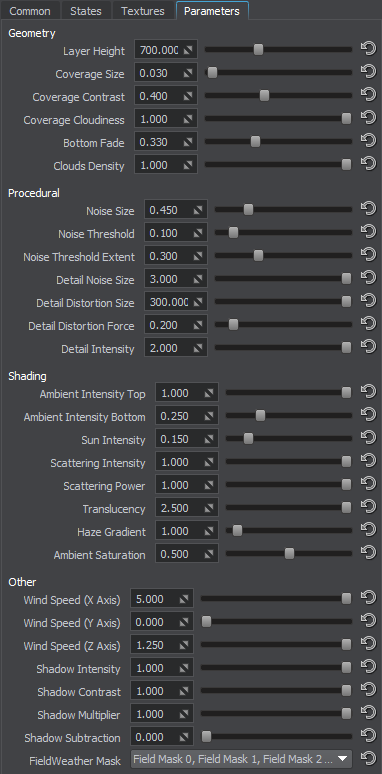Image resolution: width=382 pixels, height=774 pixels.
Task: Reset Detail Intensity to default
Action: [x=368, y=348]
